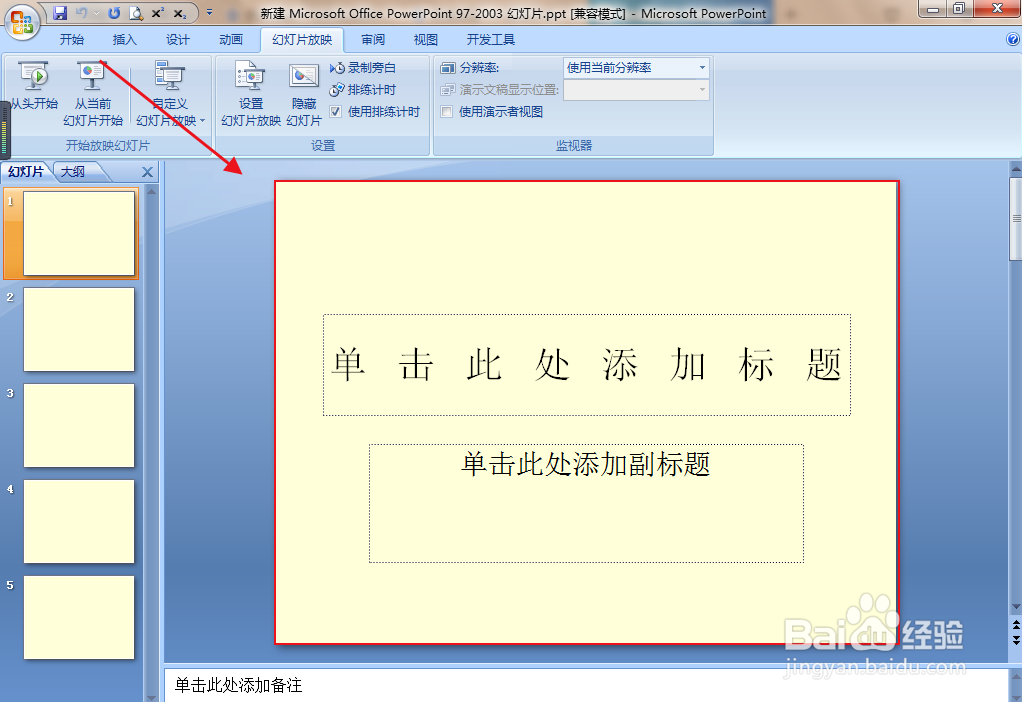Go to previous slide via double-up arrow
1022x702 pixels.
[x=1015, y=625]
